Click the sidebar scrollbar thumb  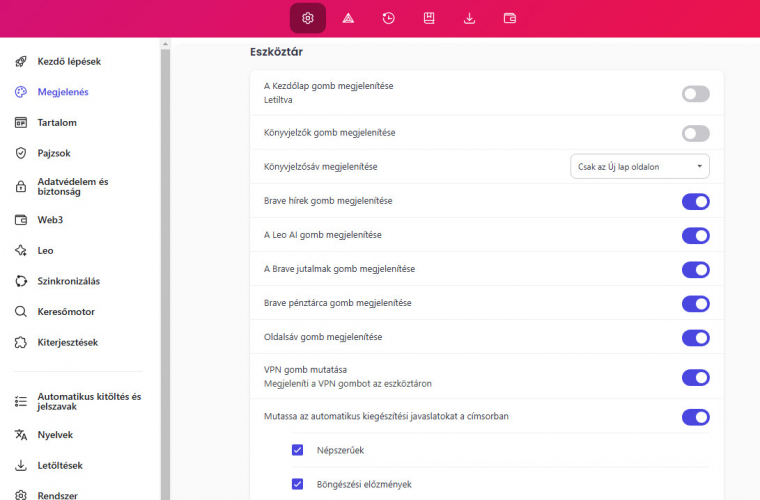165,274
